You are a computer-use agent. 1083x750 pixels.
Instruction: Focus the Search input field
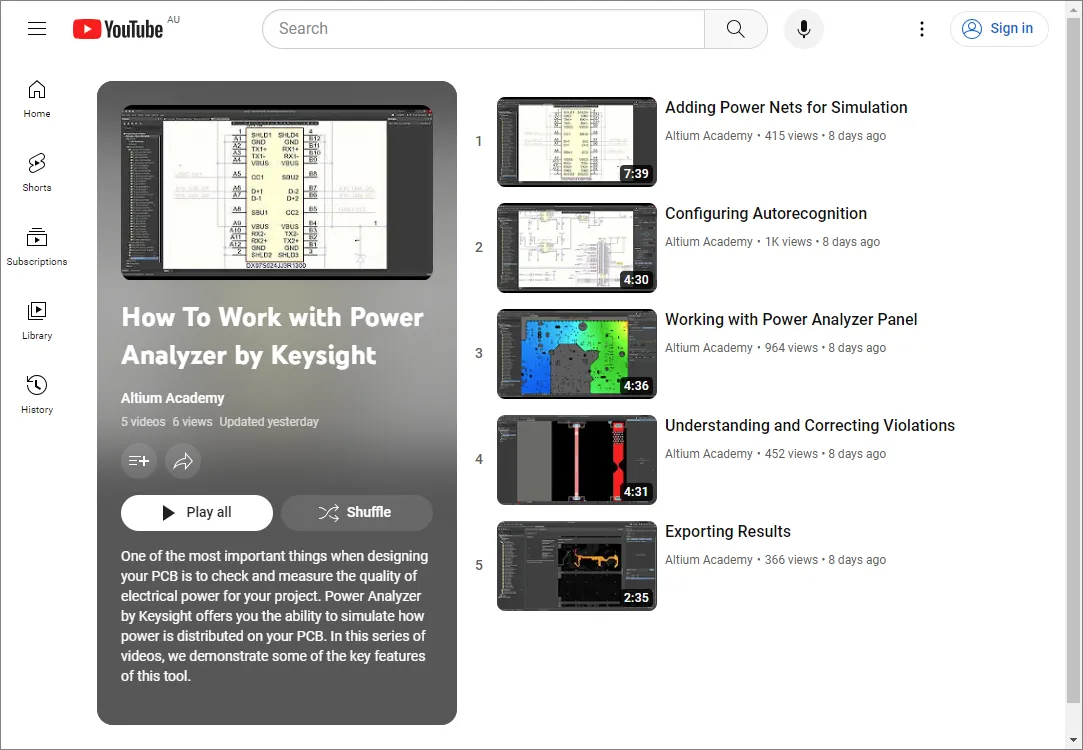[483, 29]
